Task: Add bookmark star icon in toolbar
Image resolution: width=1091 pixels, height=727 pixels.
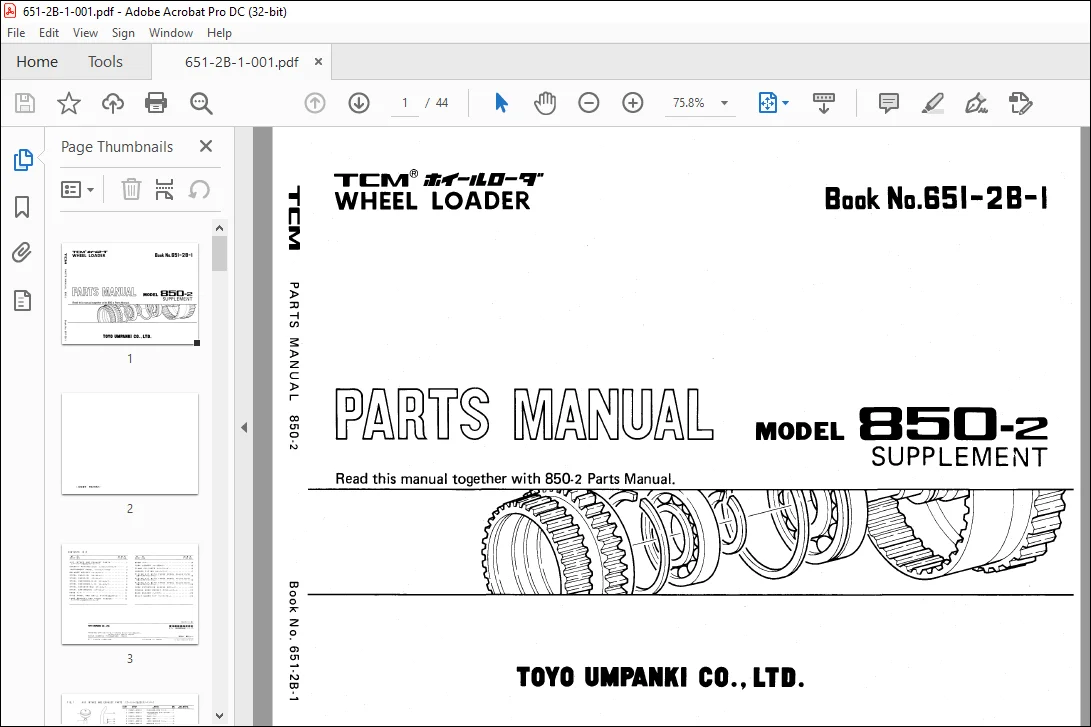Action: click(68, 103)
